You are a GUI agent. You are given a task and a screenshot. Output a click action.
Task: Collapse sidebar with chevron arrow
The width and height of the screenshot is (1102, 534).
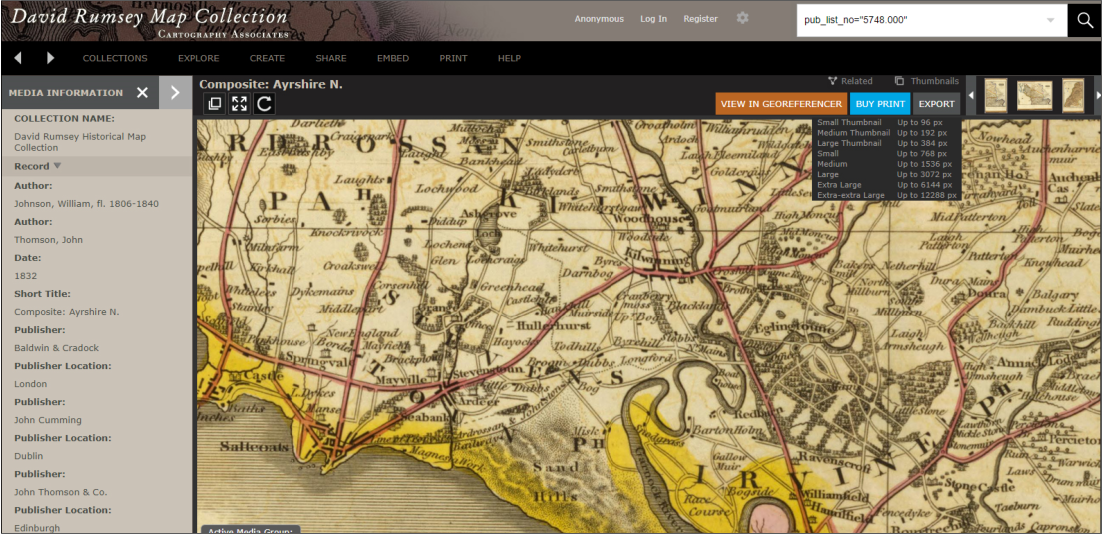point(175,93)
